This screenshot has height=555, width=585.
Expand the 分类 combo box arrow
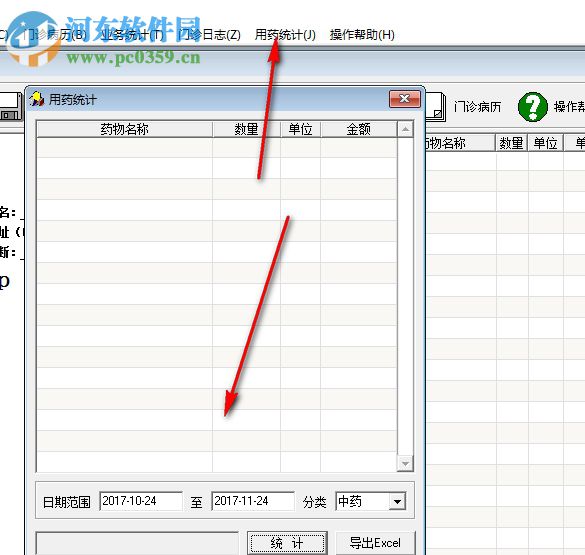pyautogui.click(x=397, y=501)
